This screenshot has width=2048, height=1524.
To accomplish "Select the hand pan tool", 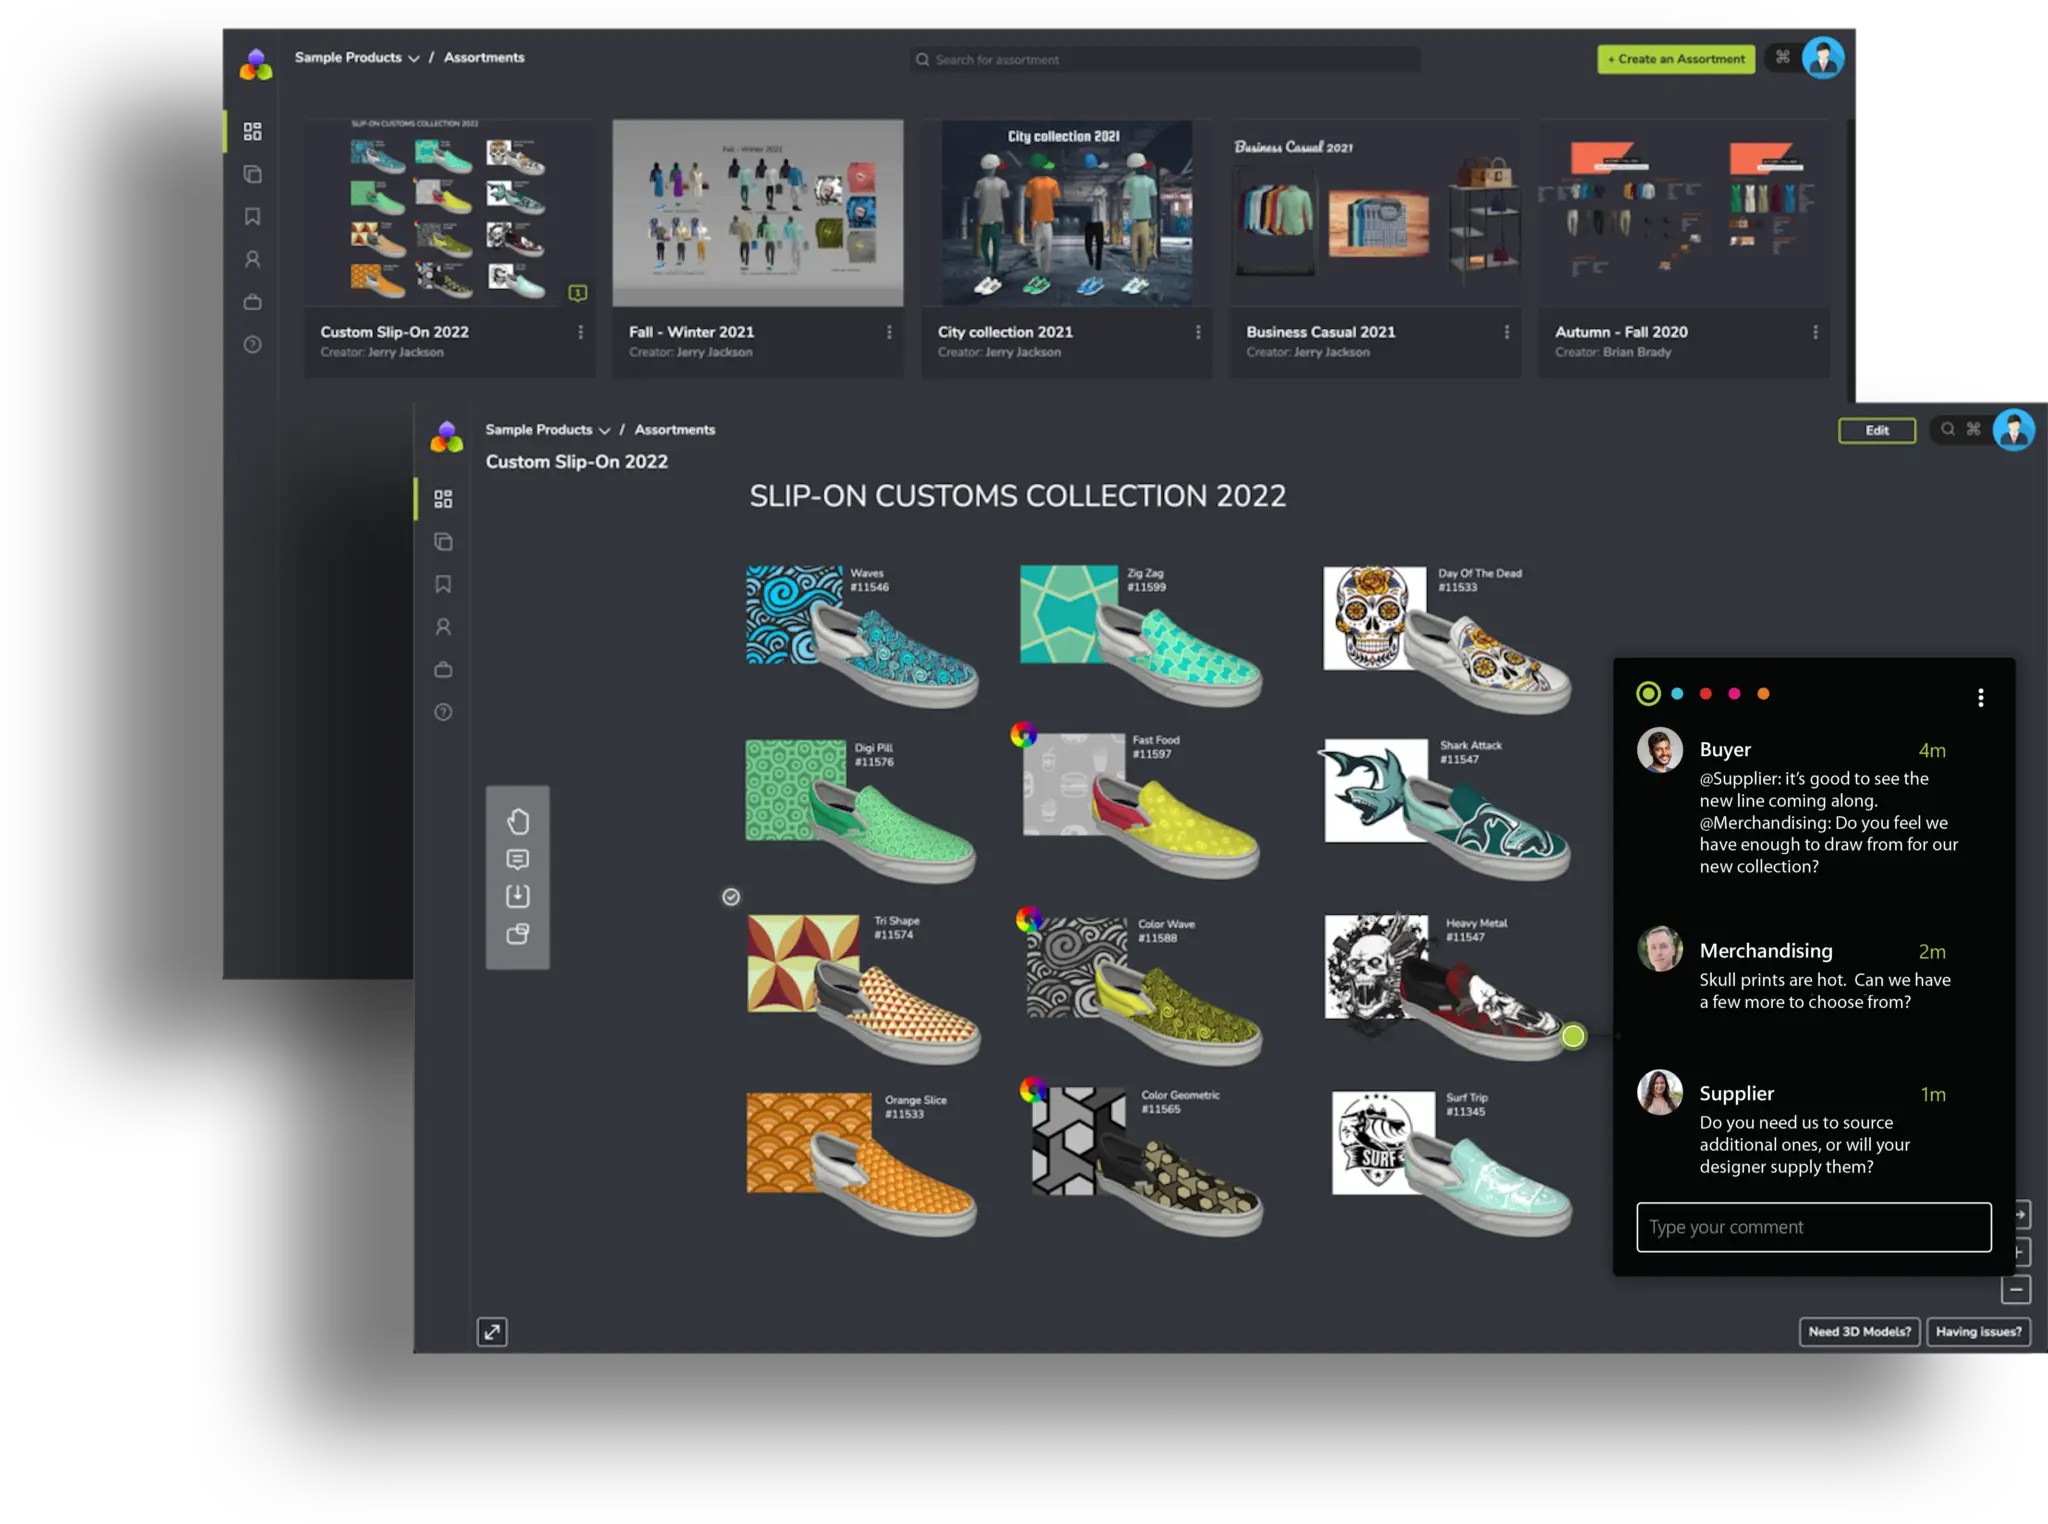I will (x=517, y=821).
